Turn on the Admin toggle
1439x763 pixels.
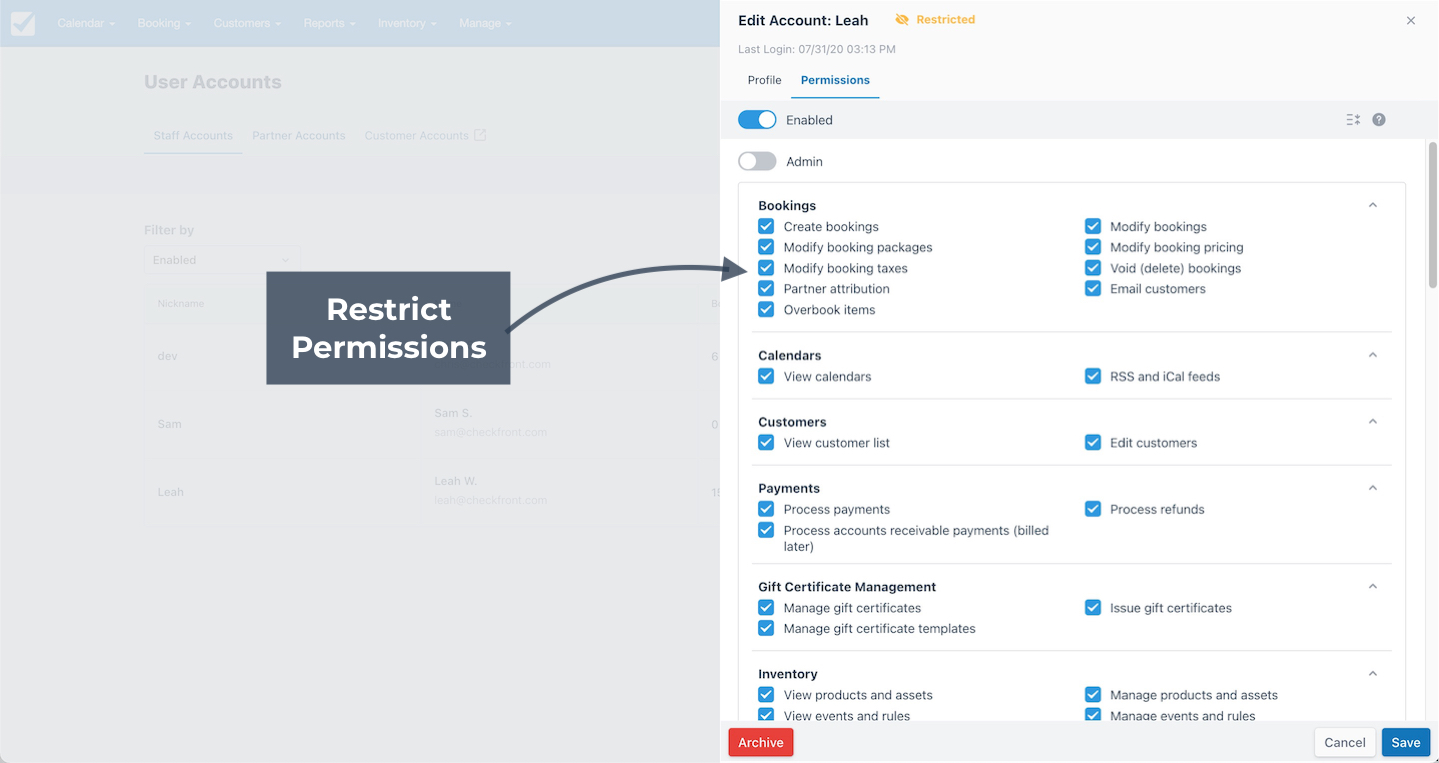click(x=757, y=161)
